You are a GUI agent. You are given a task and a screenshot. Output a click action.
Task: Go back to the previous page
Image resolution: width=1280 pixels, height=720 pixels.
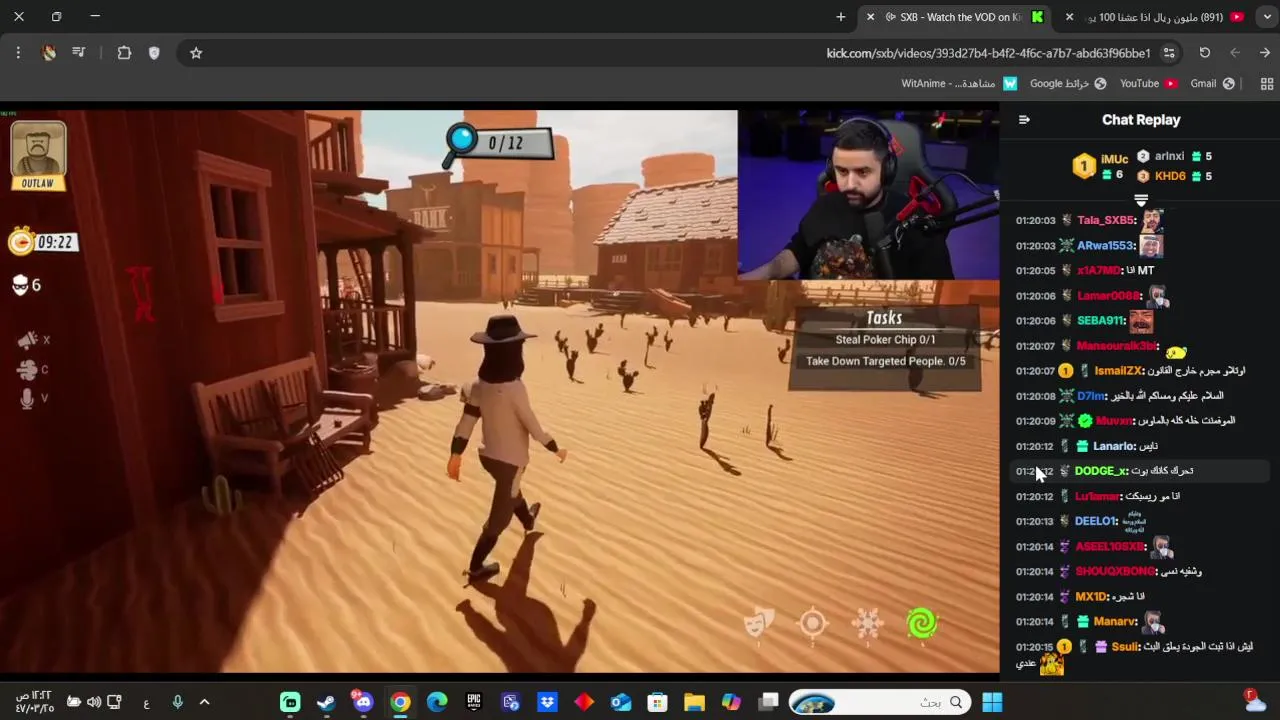1235,53
